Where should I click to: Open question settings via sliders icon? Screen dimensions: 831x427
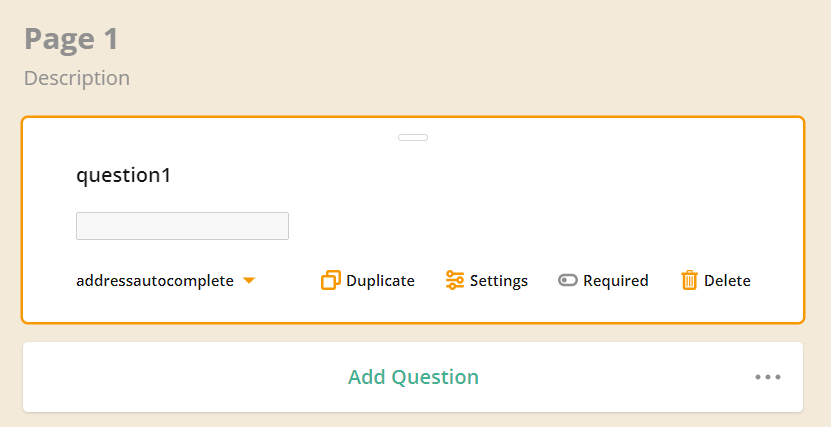coord(455,280)
